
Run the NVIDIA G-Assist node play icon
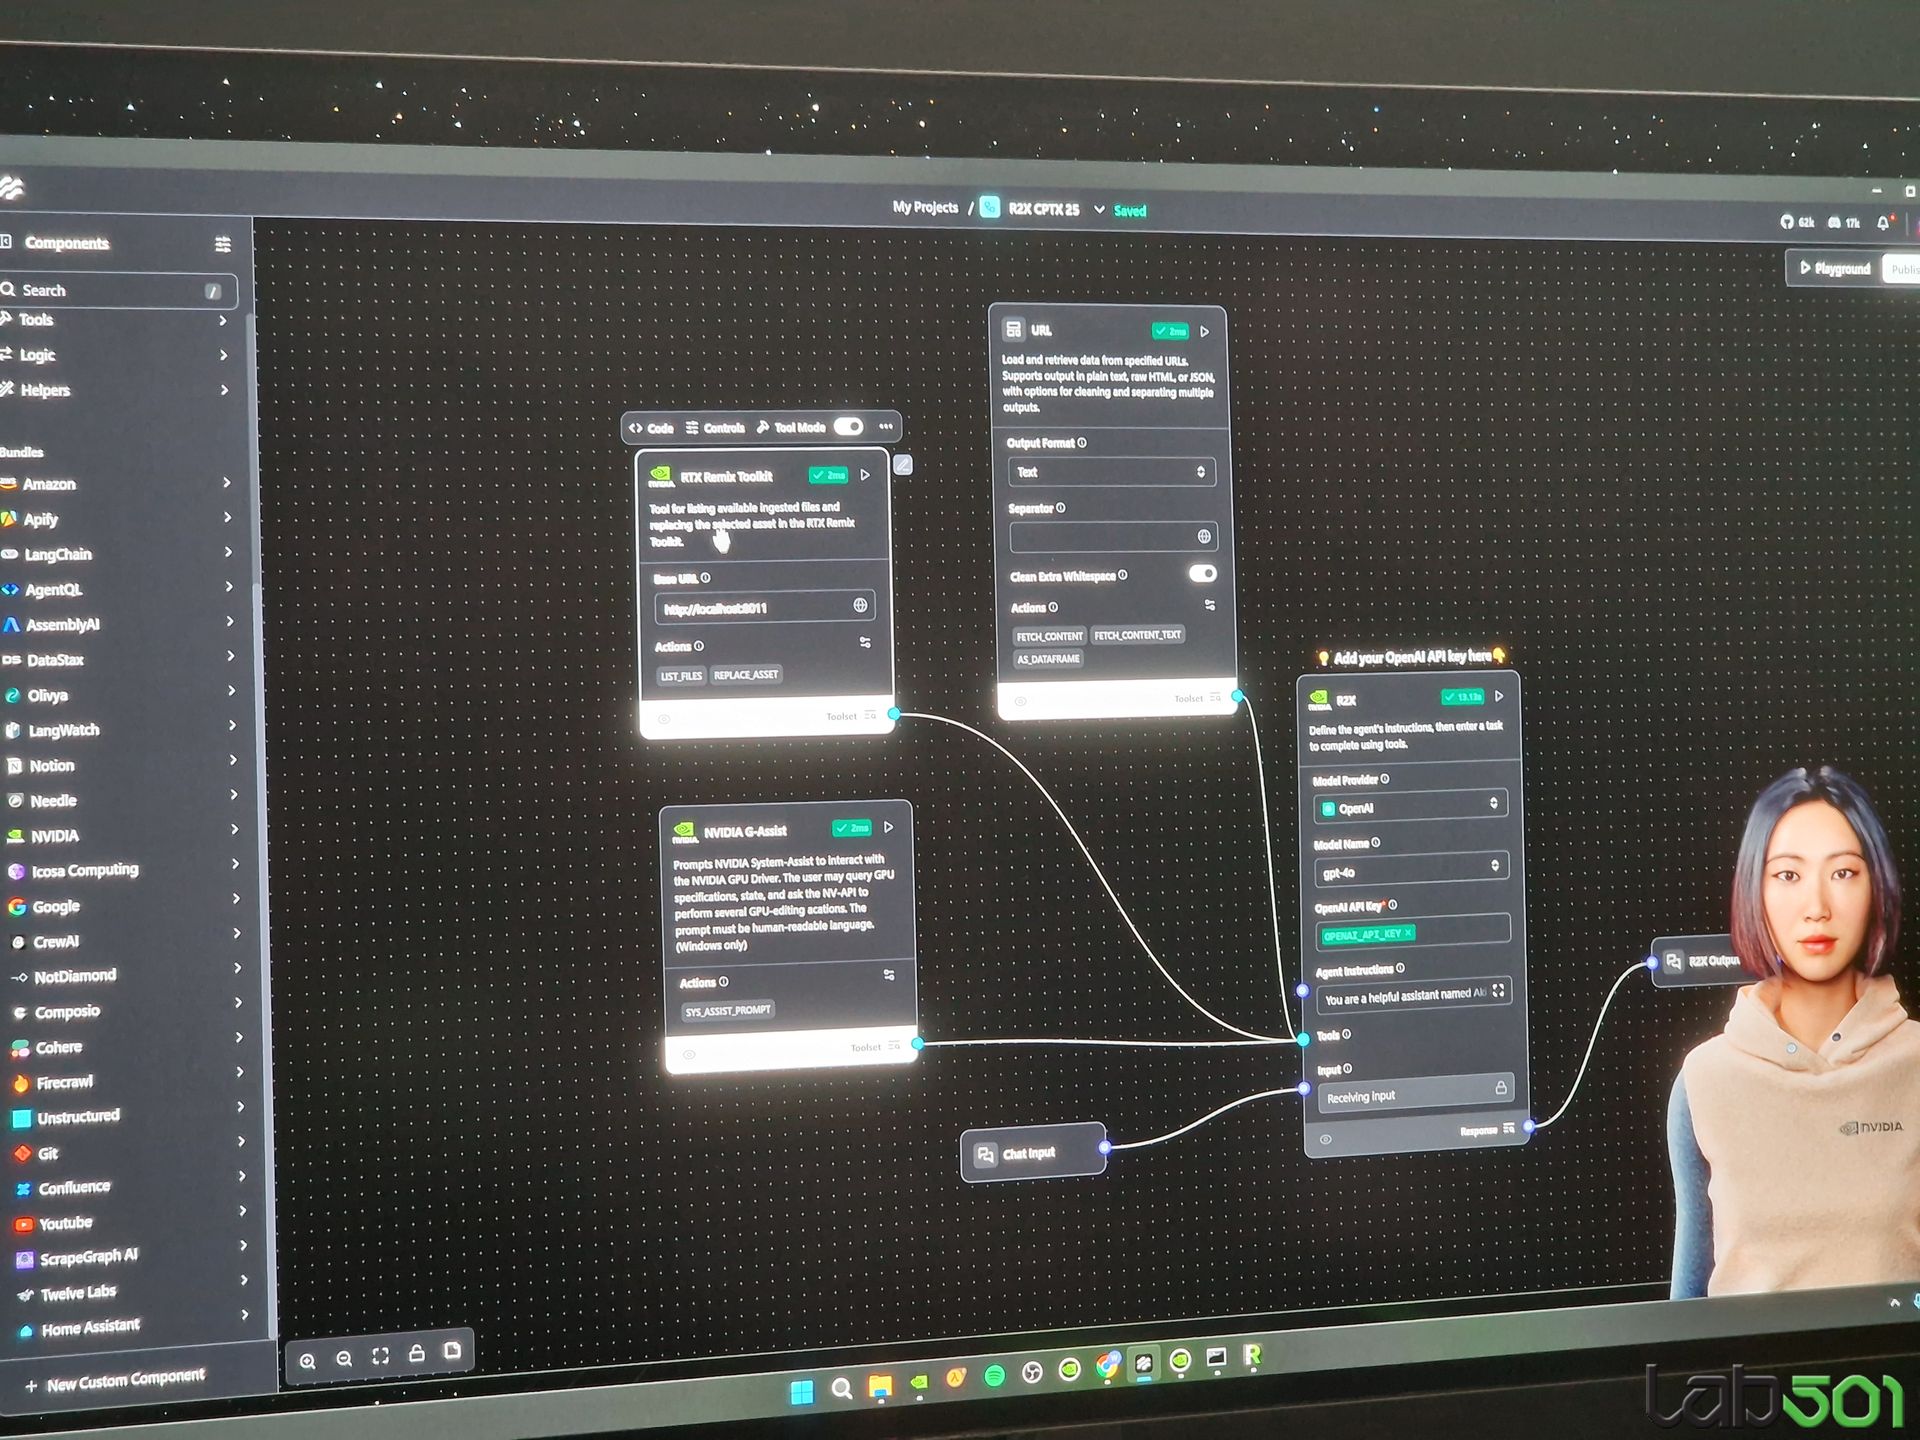click(888, 827)
